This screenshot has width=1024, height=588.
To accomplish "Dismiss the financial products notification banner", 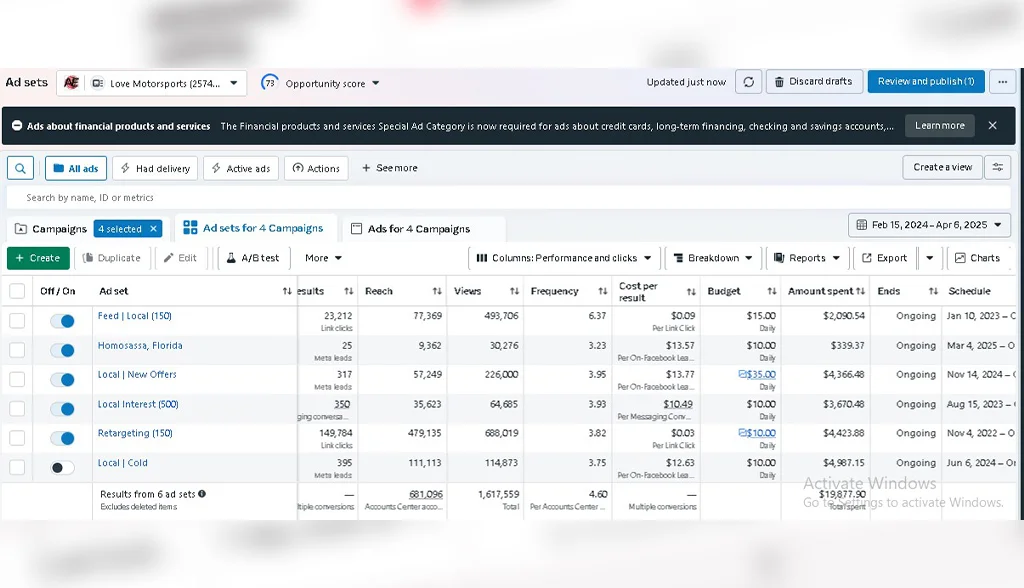I will (x=992, y=126).
